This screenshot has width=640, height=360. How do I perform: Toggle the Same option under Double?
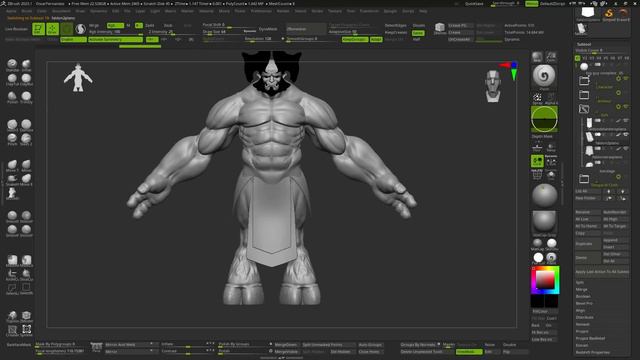[418, 33]
